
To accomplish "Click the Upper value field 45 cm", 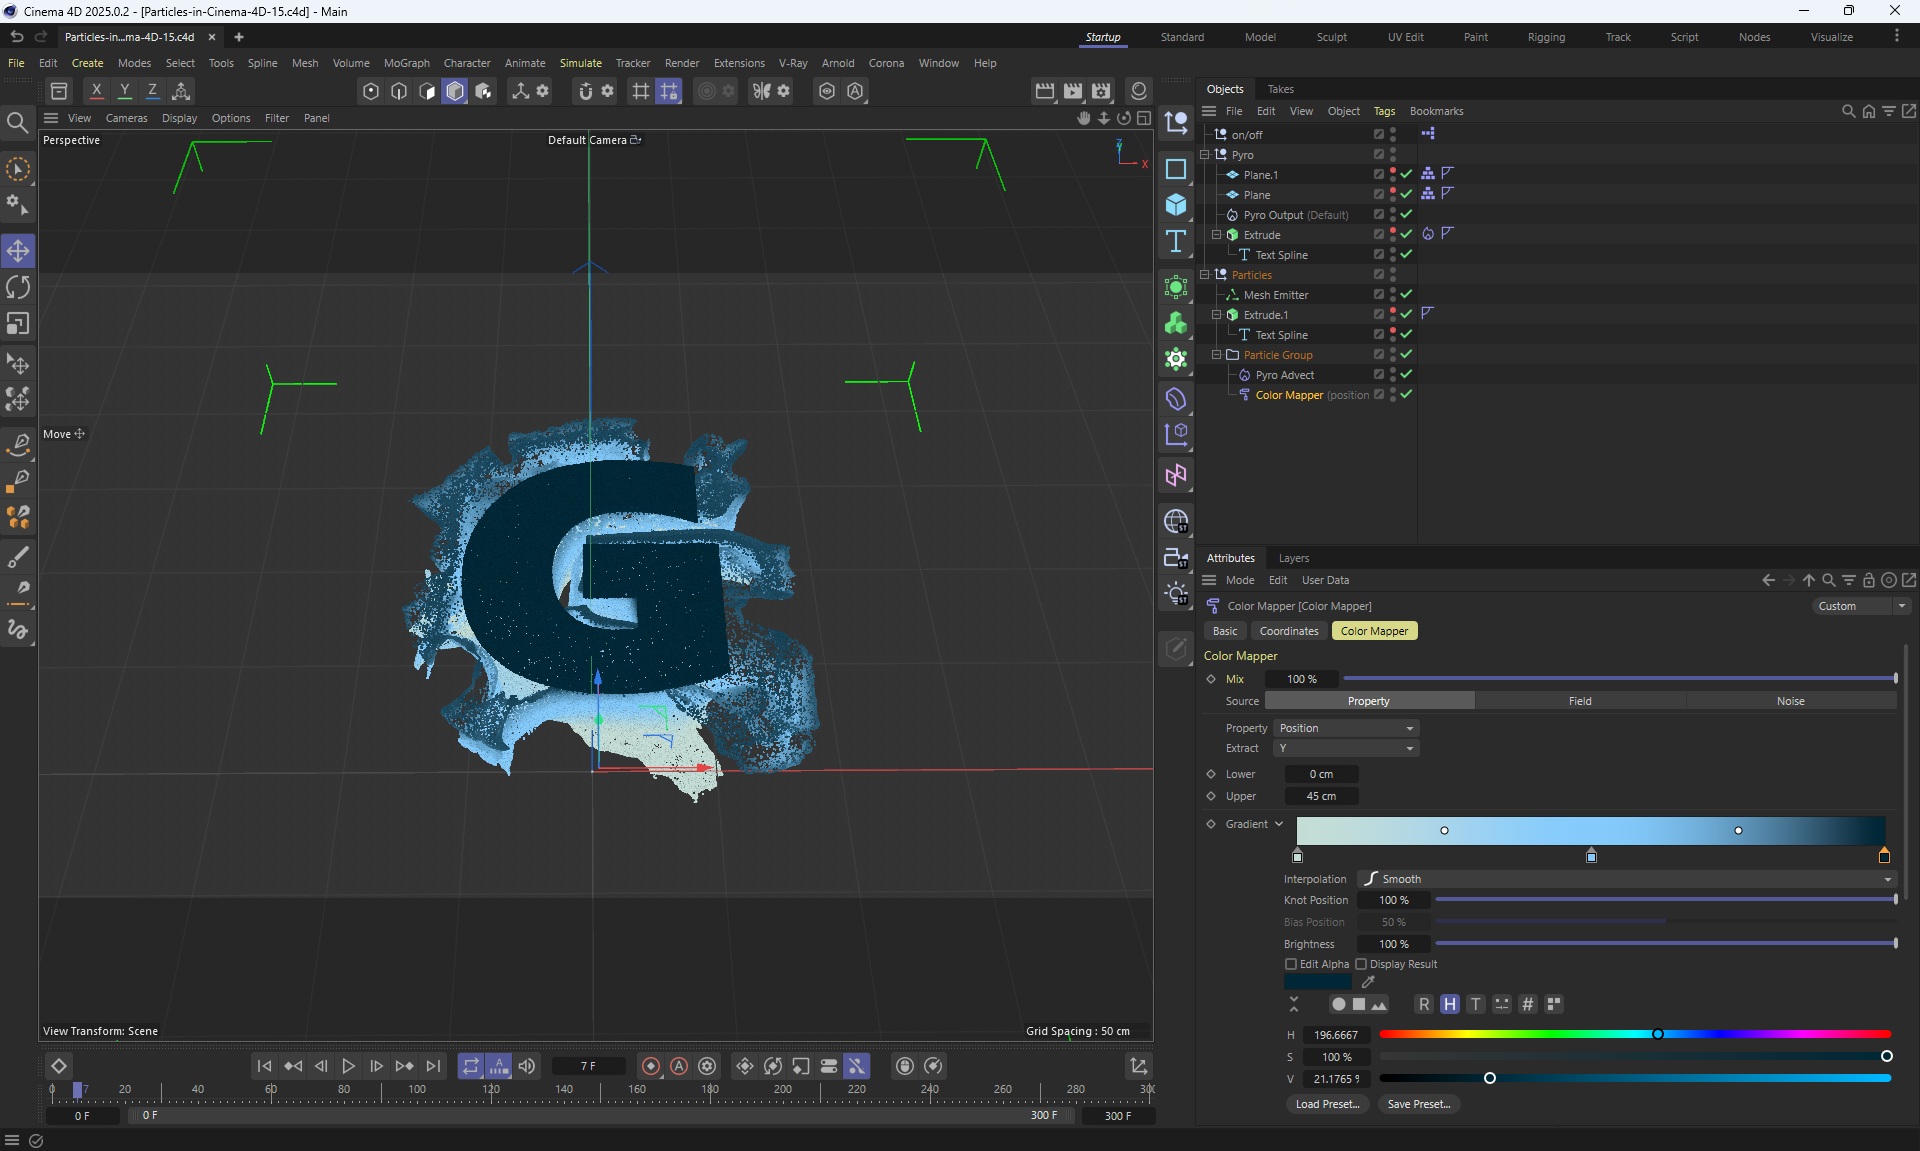I will pos(1321,796).
